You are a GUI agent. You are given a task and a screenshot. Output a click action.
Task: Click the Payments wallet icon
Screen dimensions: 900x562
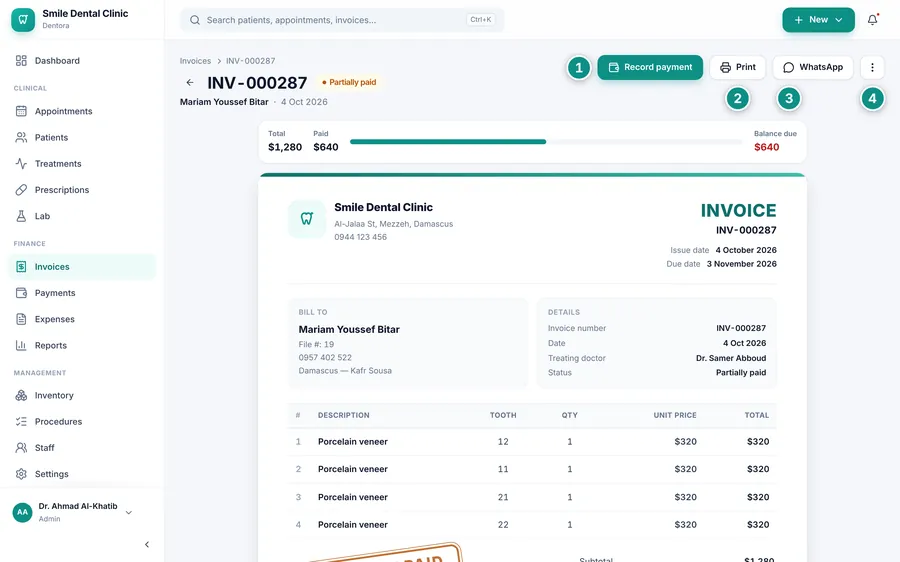pos(21,293)
